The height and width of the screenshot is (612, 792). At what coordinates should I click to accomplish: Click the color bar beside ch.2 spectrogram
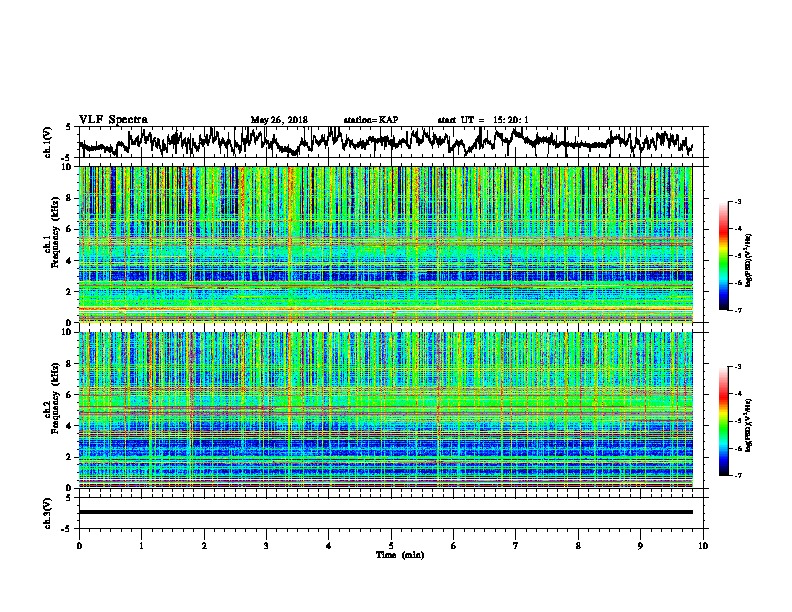(x=723, y=421)
